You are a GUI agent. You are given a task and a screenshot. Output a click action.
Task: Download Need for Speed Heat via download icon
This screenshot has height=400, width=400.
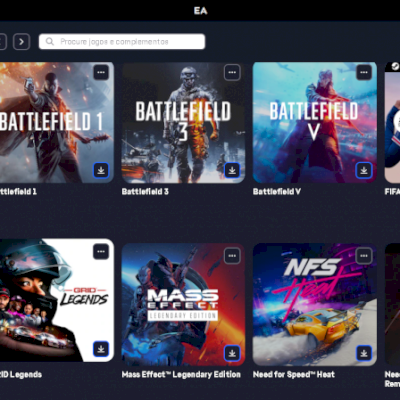point(364,353)
